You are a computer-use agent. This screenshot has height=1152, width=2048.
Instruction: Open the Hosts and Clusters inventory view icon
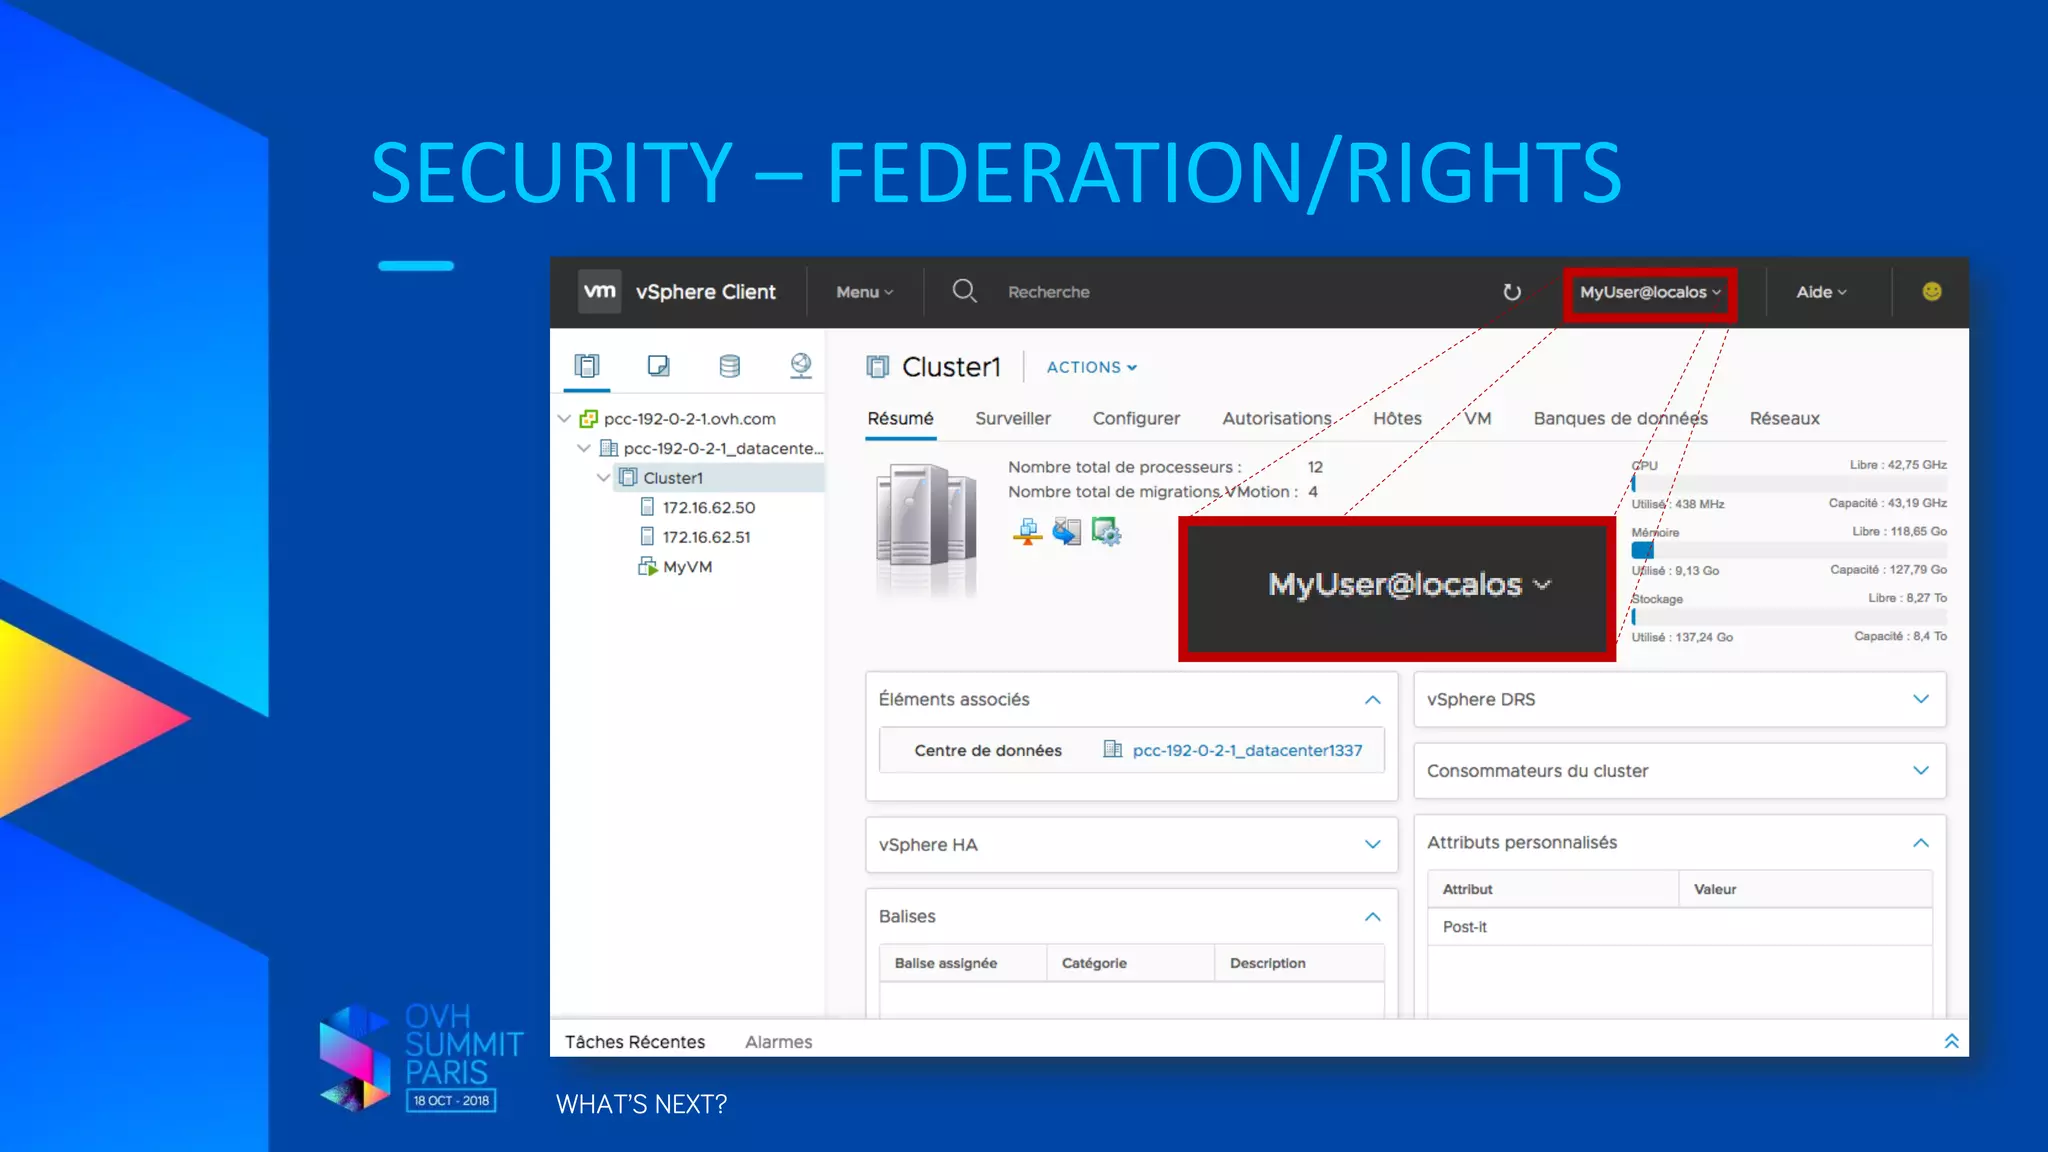tap(587, 366)
